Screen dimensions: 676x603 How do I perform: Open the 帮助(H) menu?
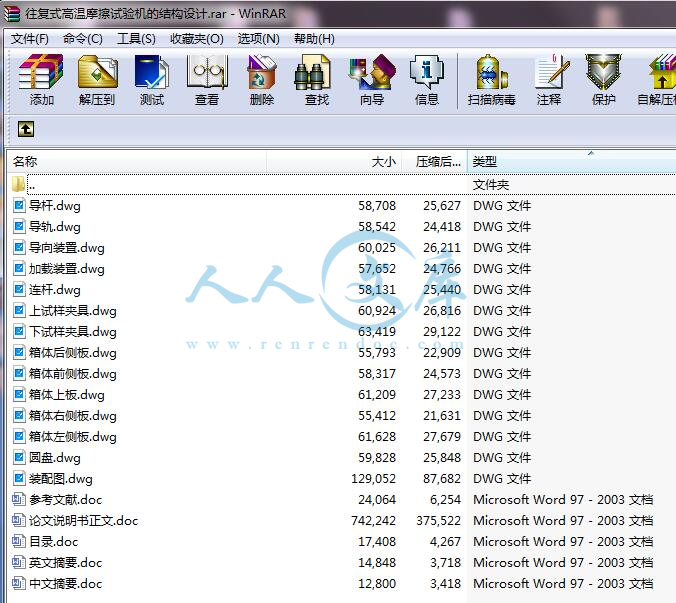pos(314,39)
